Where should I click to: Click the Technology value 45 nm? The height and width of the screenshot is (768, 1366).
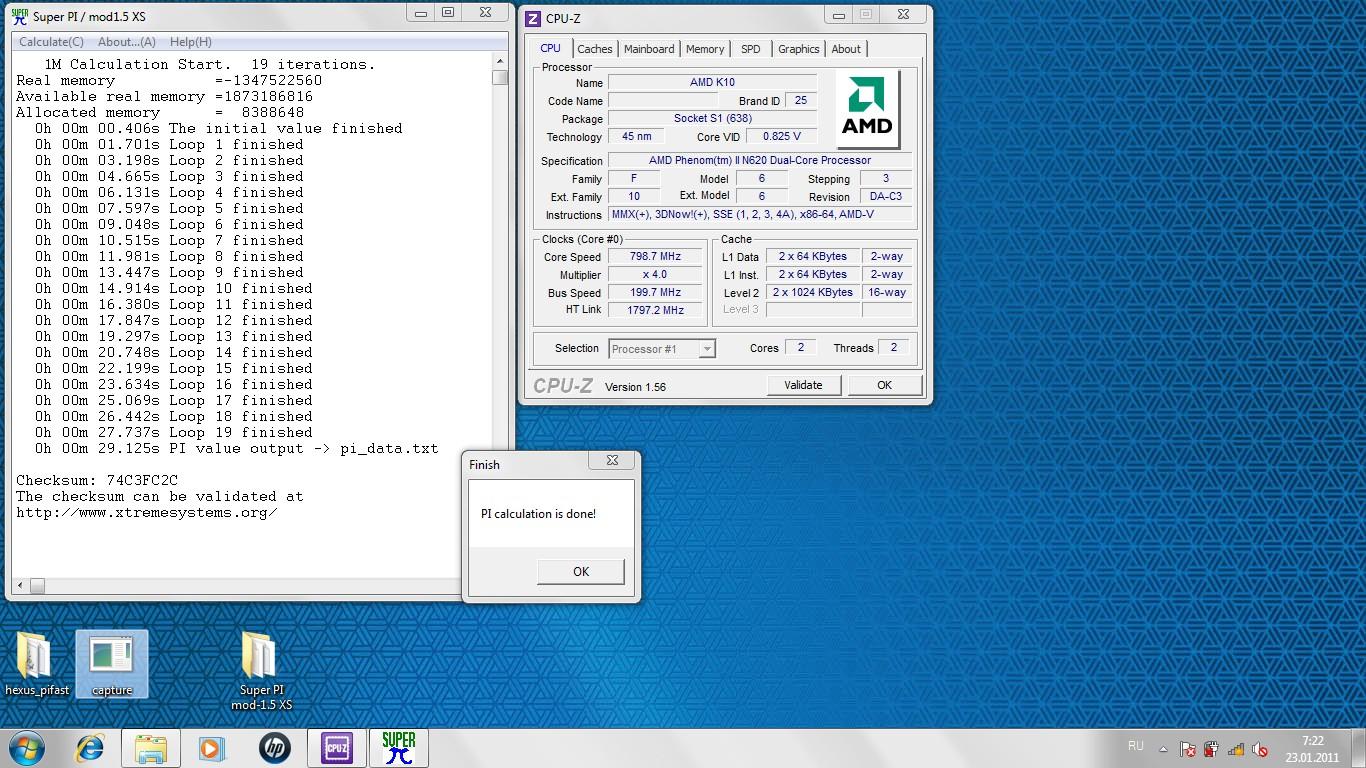tap(636, 137)
